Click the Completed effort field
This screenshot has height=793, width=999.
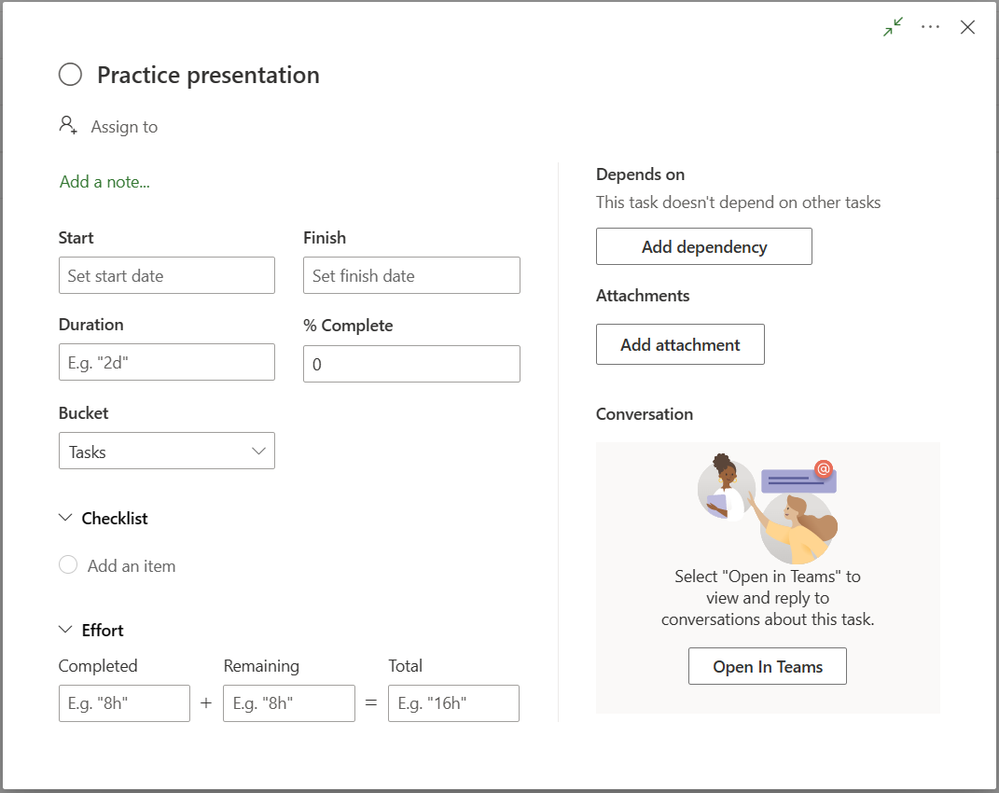point(124,703)
